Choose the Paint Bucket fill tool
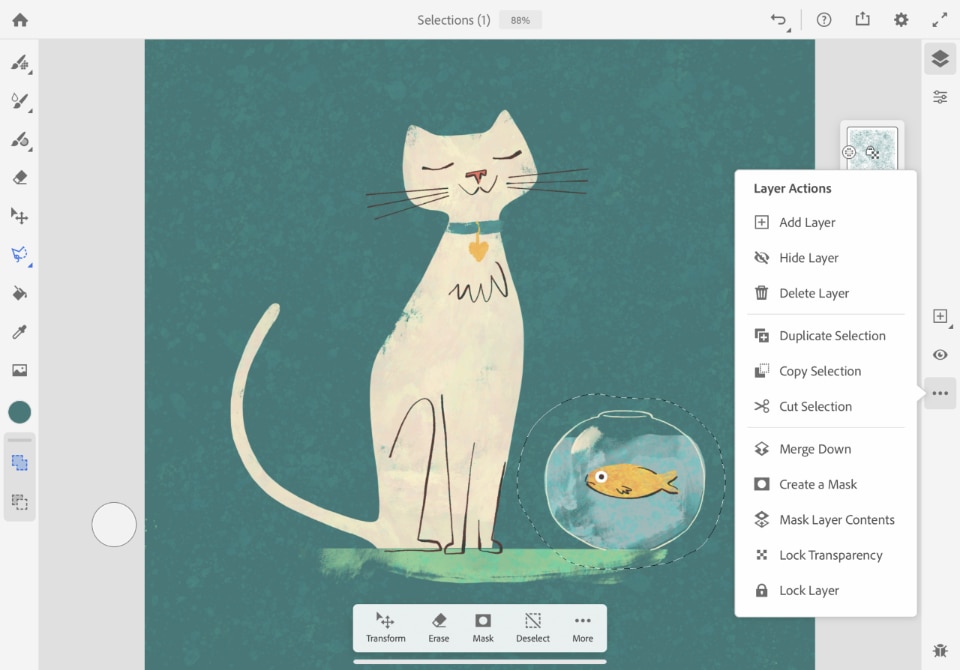This screenshot has height=670, width=960. pos(19,293)
